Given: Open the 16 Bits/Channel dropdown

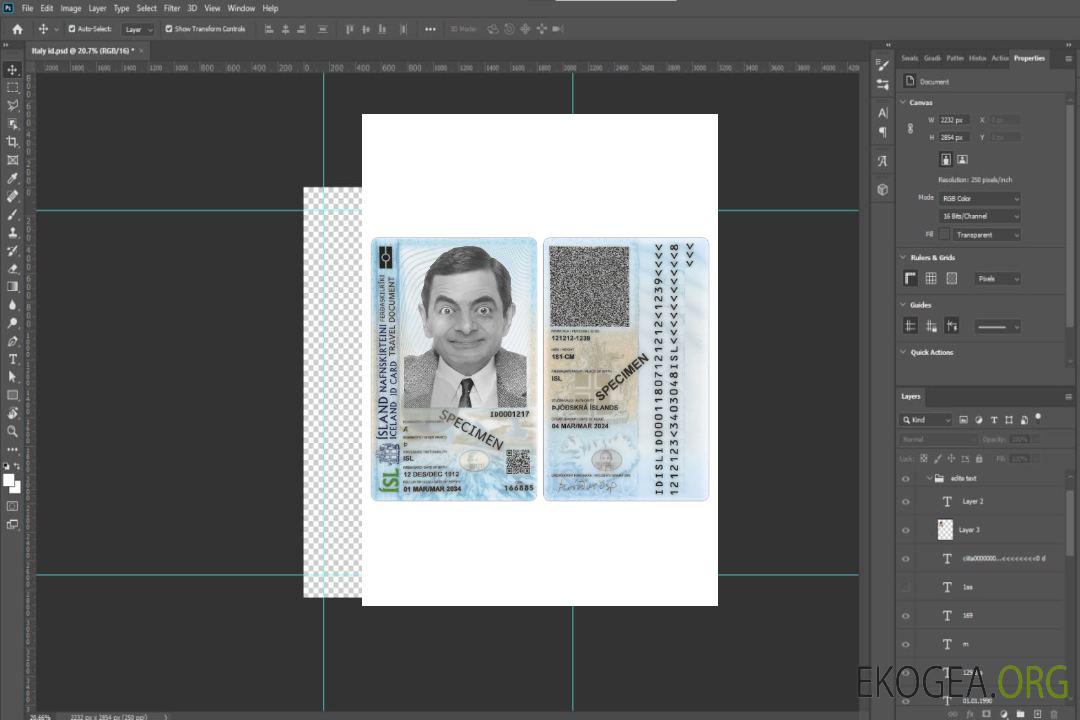Looking at the screenshot, I should coord(980,216).
